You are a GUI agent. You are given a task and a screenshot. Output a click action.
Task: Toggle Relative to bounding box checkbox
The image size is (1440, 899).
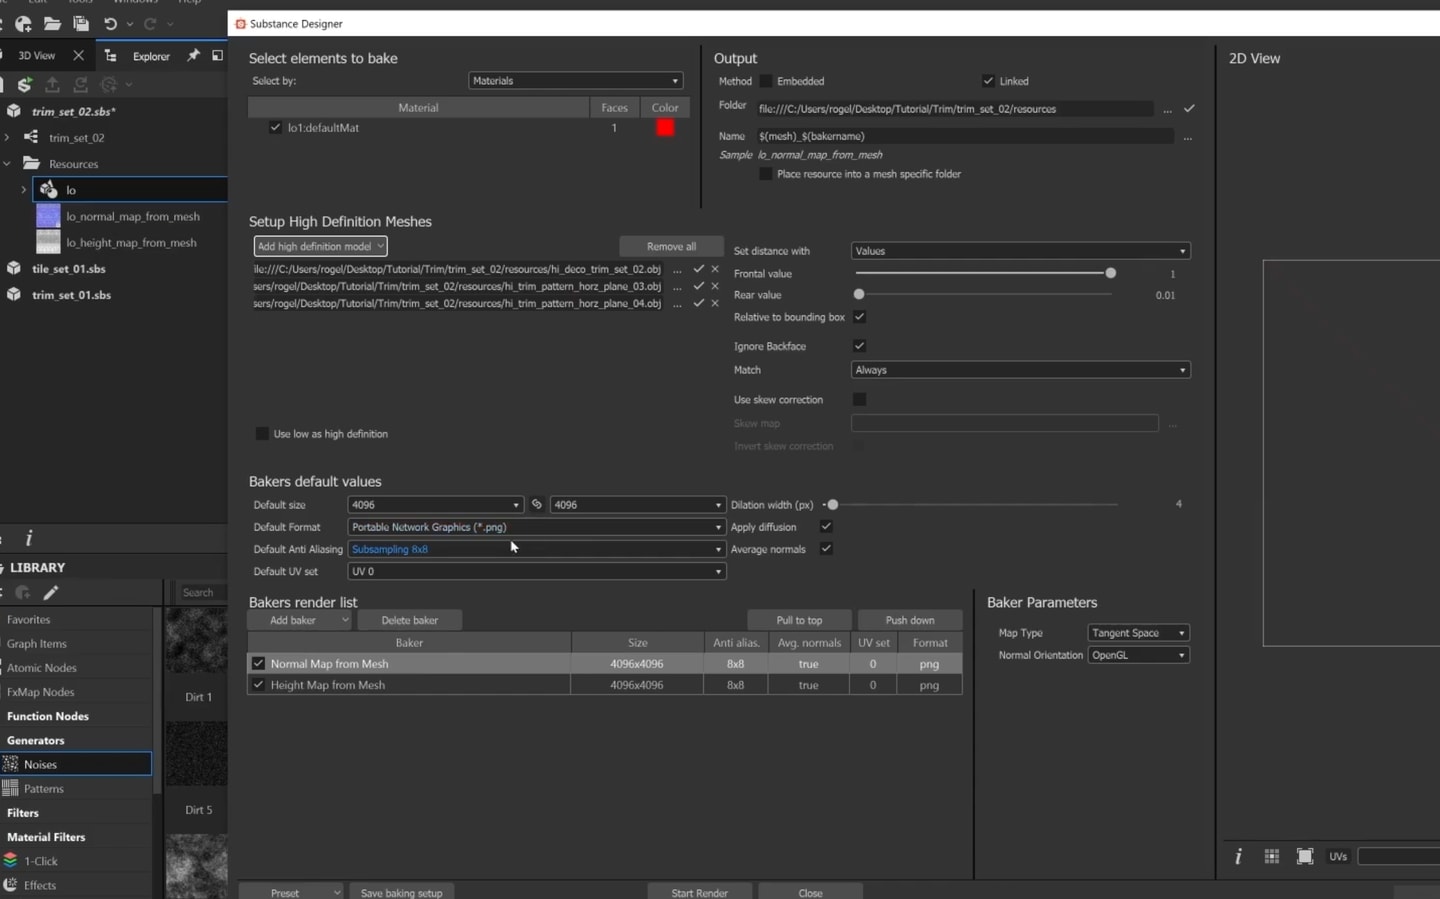click(x=859, y=317)
